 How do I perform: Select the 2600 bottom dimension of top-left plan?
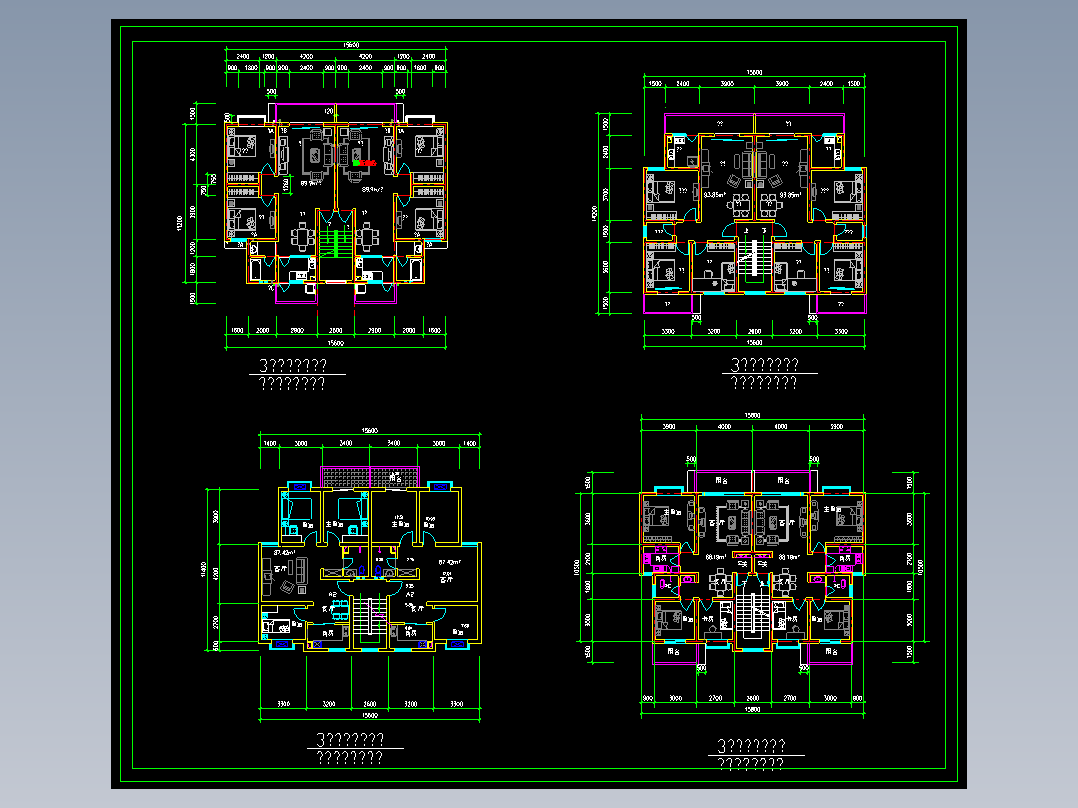336,330
